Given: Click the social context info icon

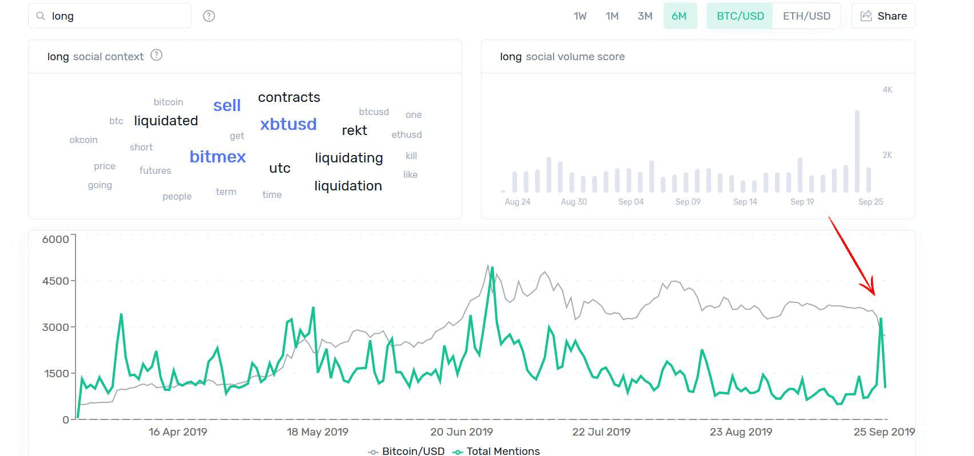Looking at the screenshot, I should (156, 56).
